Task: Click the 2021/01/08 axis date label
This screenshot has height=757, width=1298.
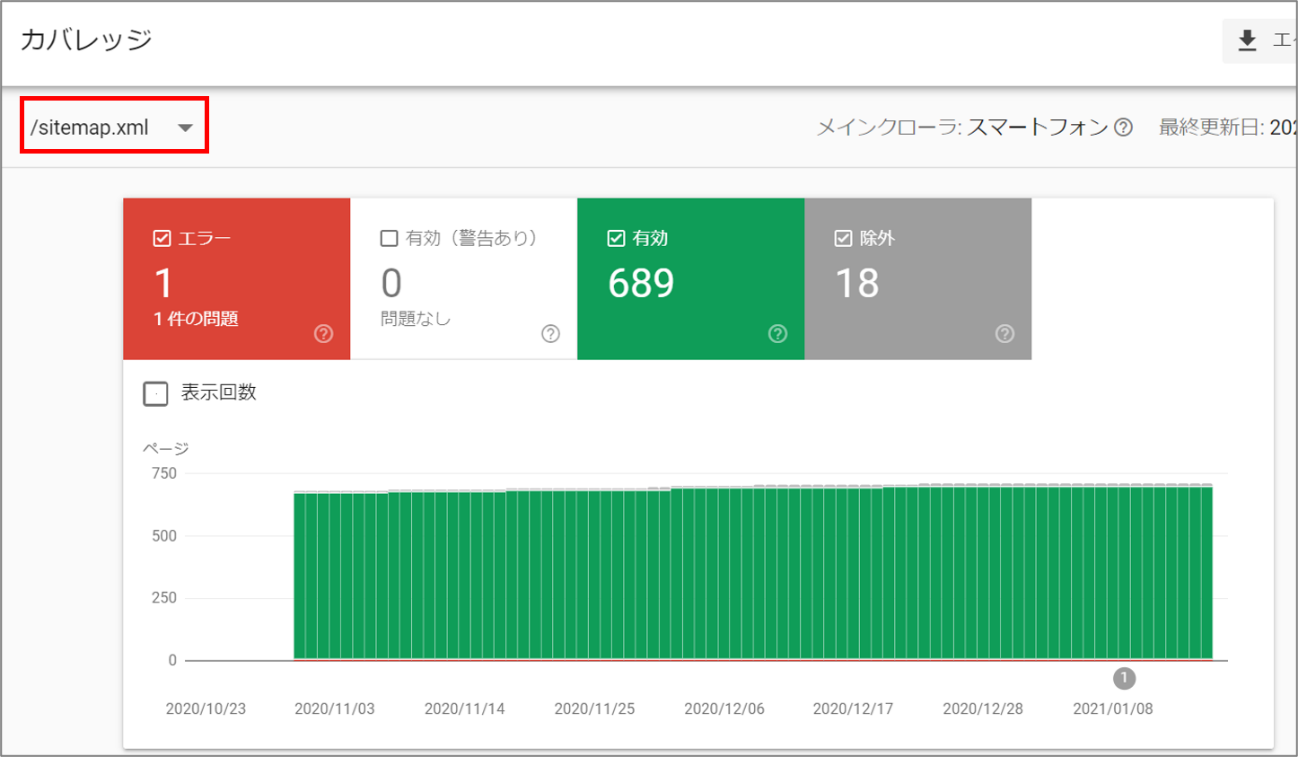Action: click(x=1113, y=708)
